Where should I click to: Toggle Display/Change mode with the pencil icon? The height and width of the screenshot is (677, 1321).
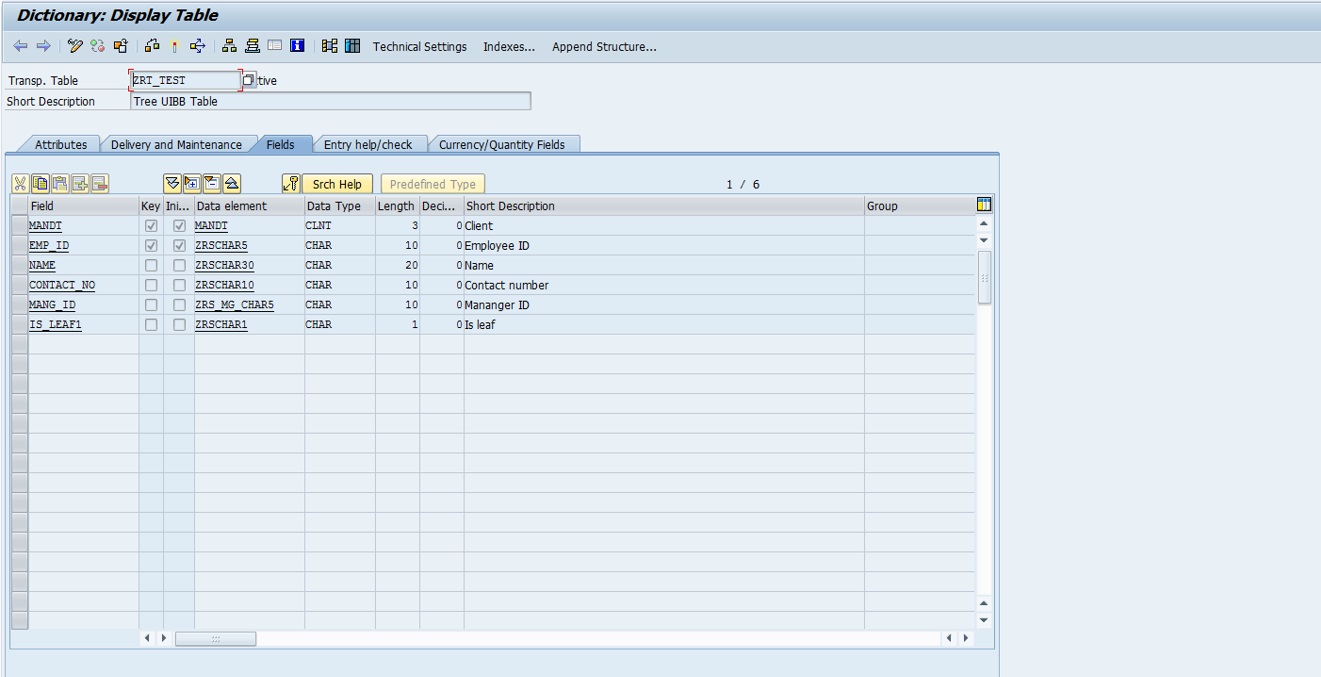[x=74, y=46]
